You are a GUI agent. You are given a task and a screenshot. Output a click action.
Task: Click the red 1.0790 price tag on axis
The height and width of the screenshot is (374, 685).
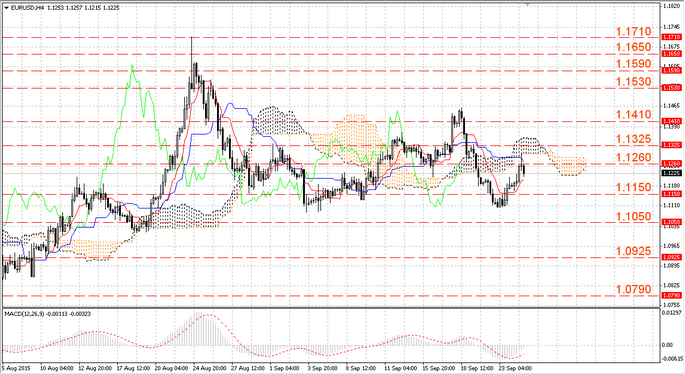(671, 295)
